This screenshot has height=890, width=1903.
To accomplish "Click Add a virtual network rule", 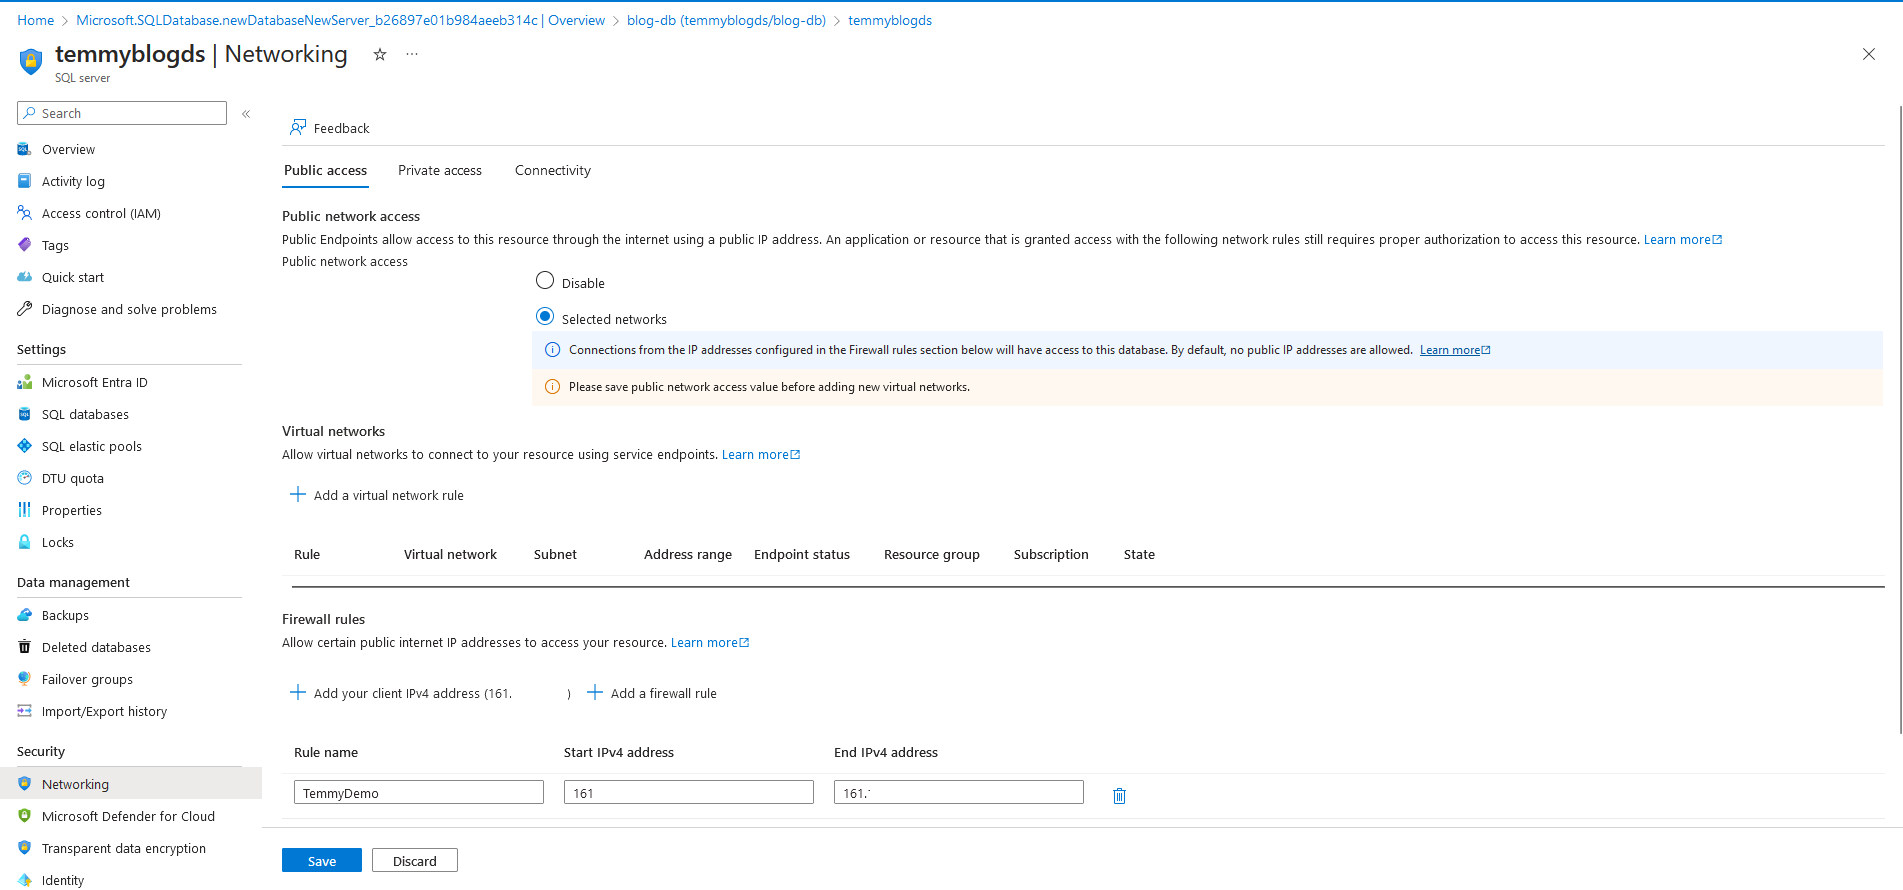I will click(x=377, y=495).
